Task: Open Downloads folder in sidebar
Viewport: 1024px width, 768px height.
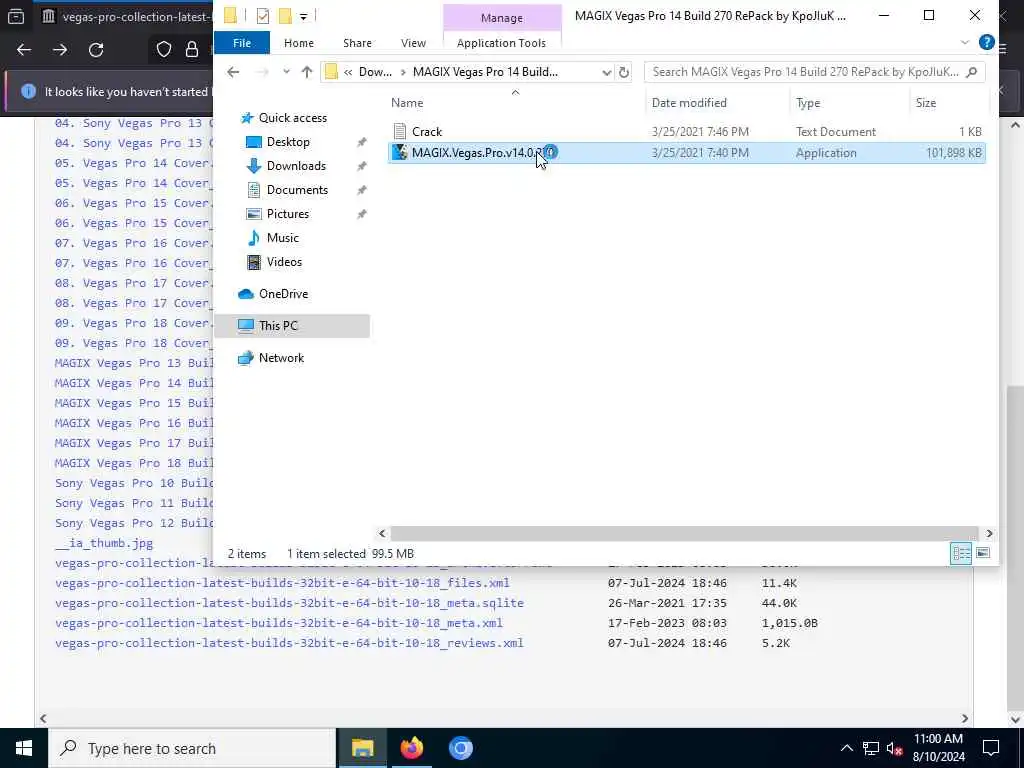Action: (x=296, y=166)
